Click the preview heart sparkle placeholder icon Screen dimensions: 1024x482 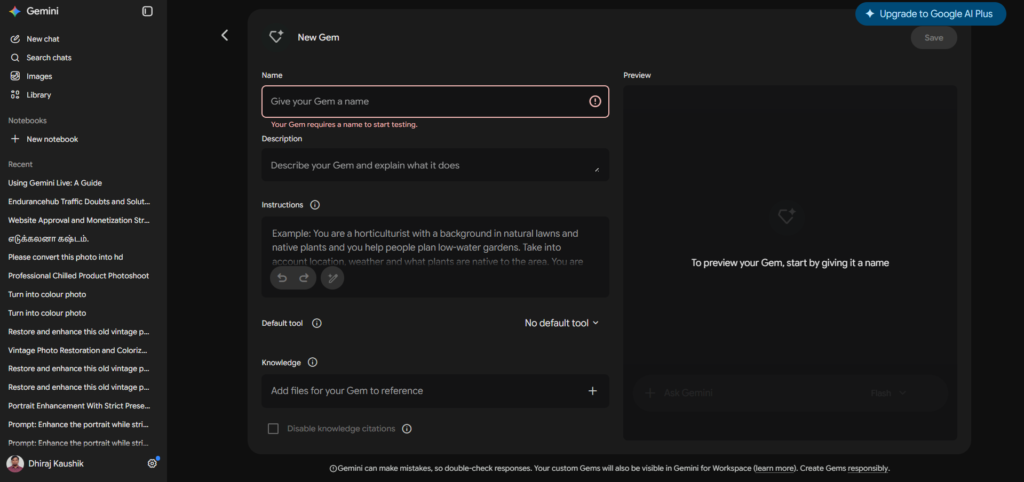pos(786,217)
